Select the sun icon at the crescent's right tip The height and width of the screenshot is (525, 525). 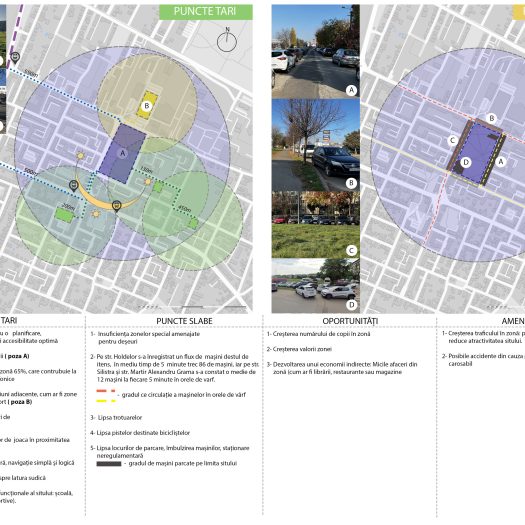pyautogui.click(x=148, y=181)
